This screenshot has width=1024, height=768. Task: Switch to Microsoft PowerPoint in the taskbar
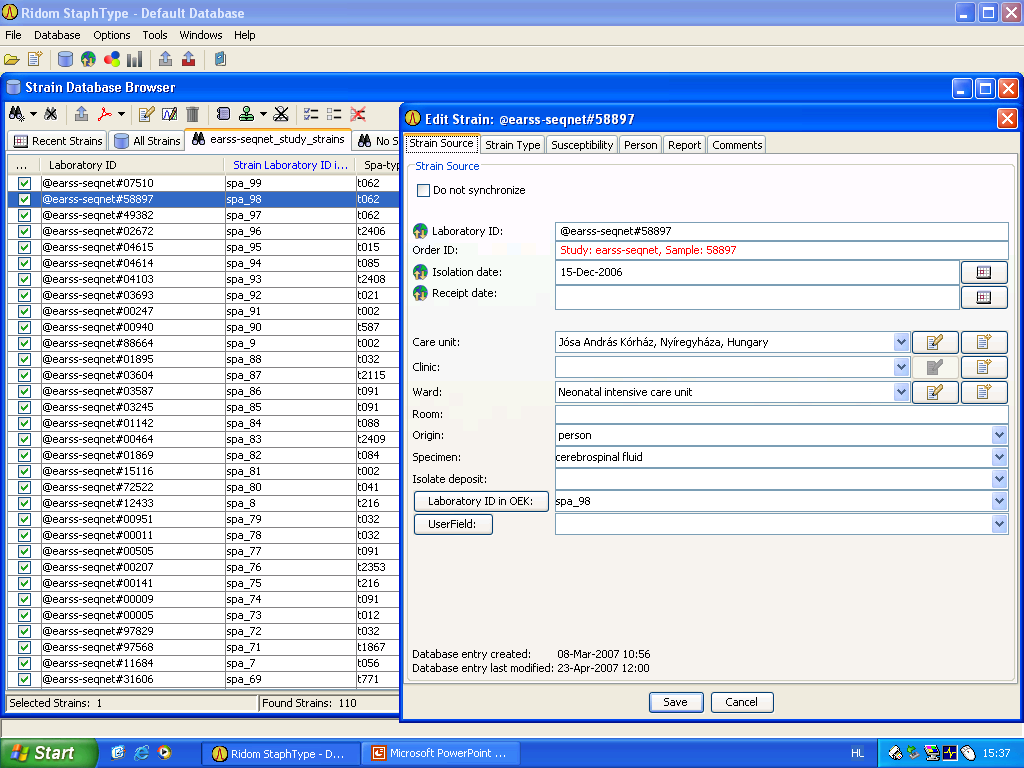pyautogui.click(x=441, y=754)
